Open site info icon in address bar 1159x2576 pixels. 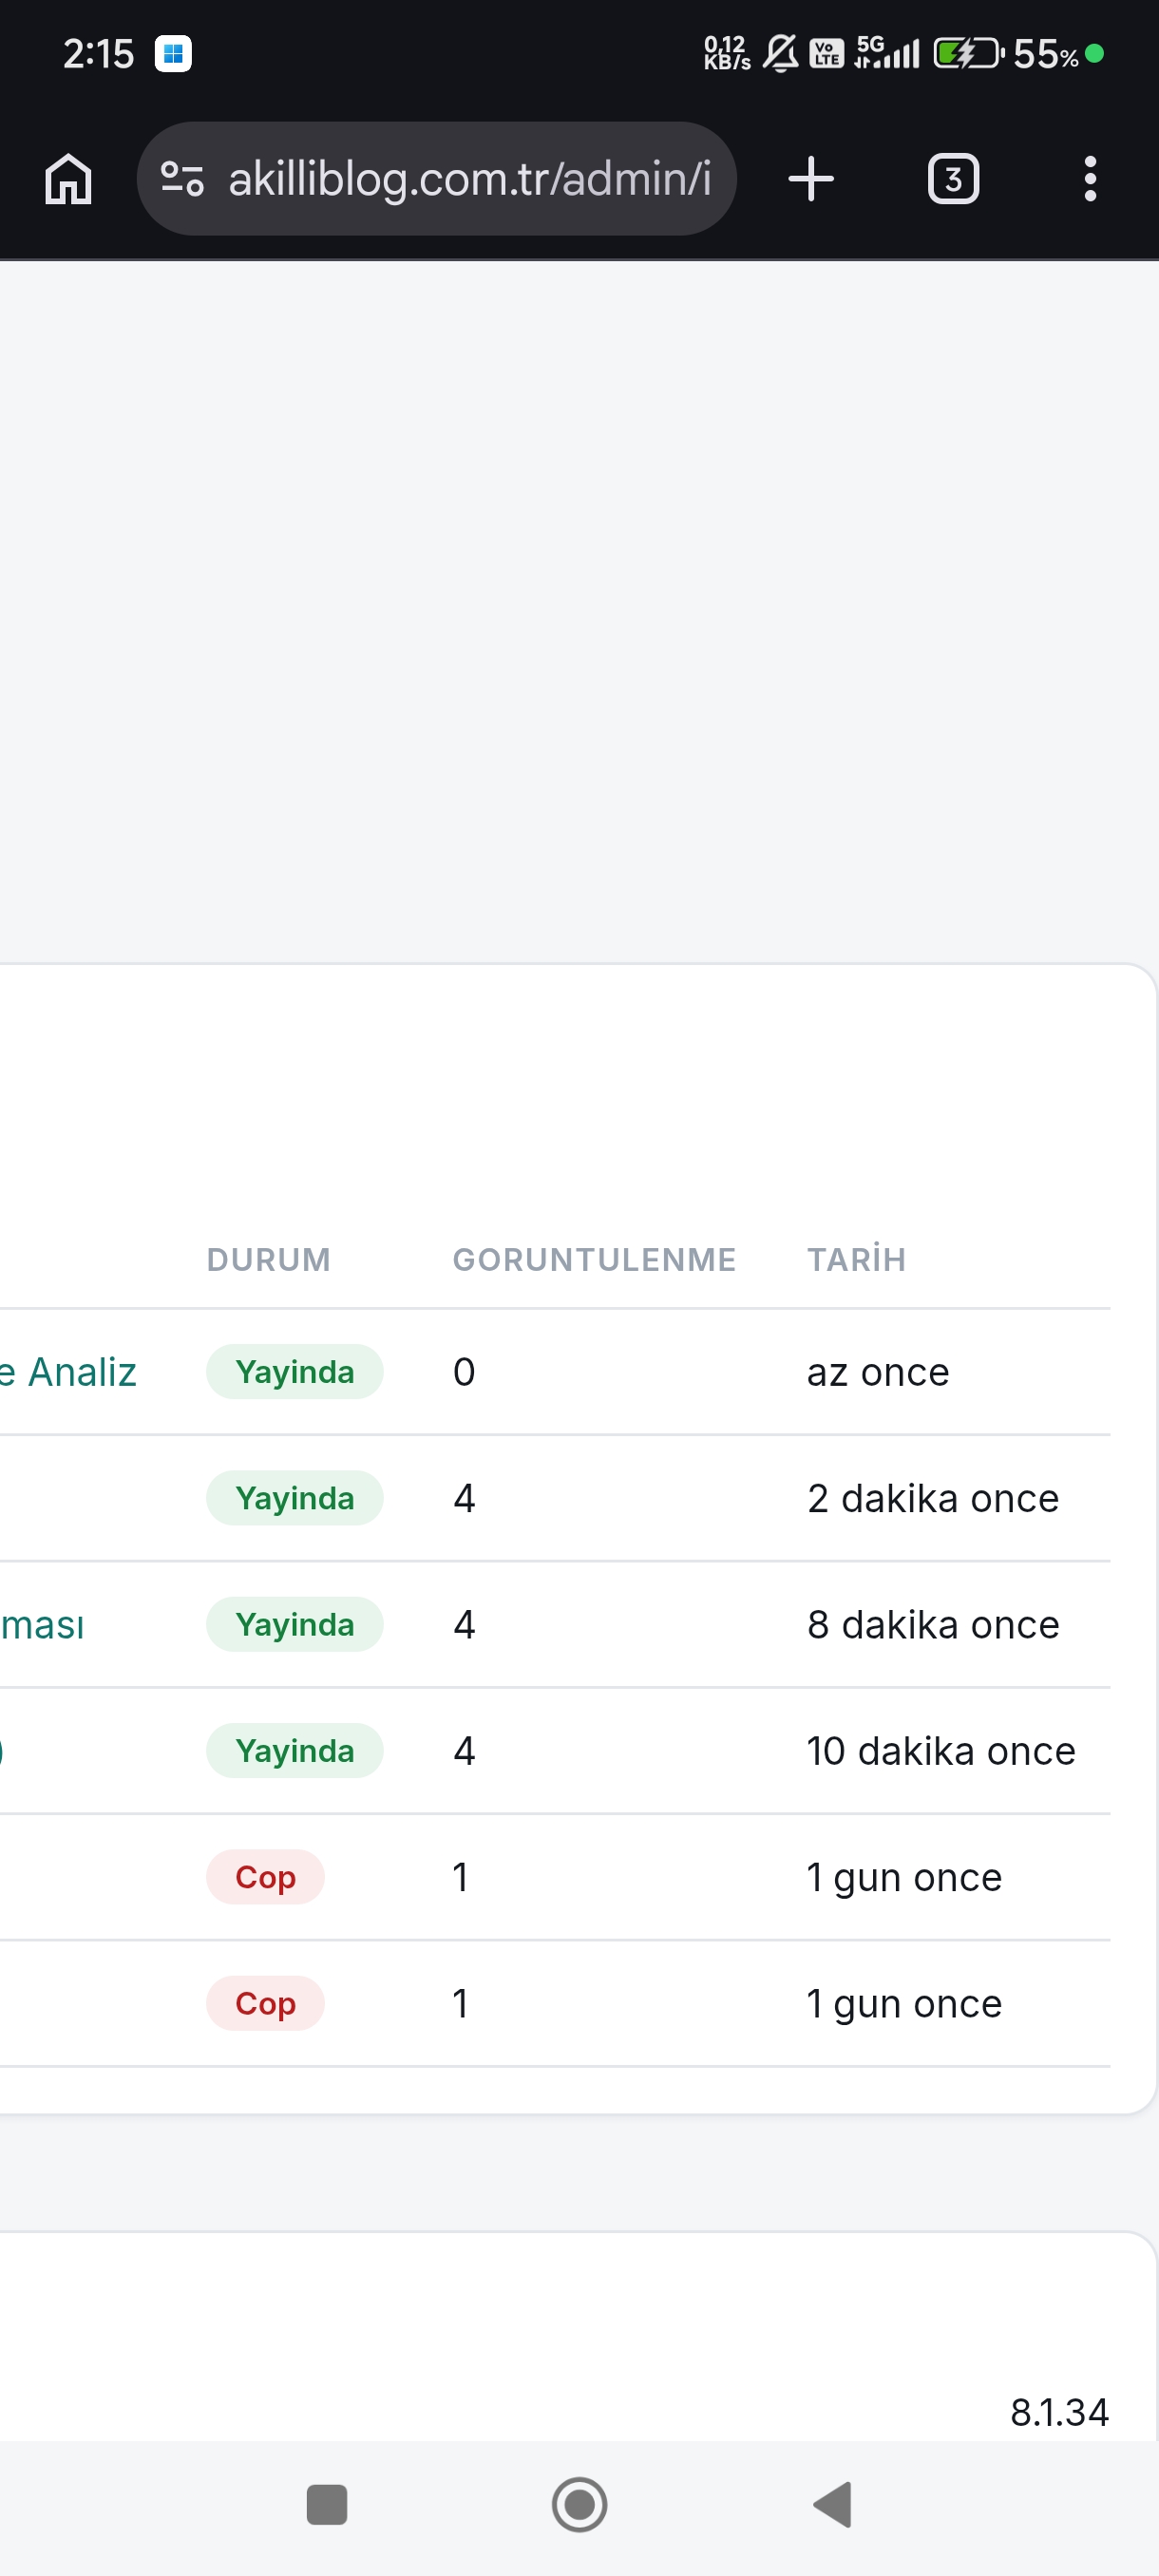(x=183, y=179)
